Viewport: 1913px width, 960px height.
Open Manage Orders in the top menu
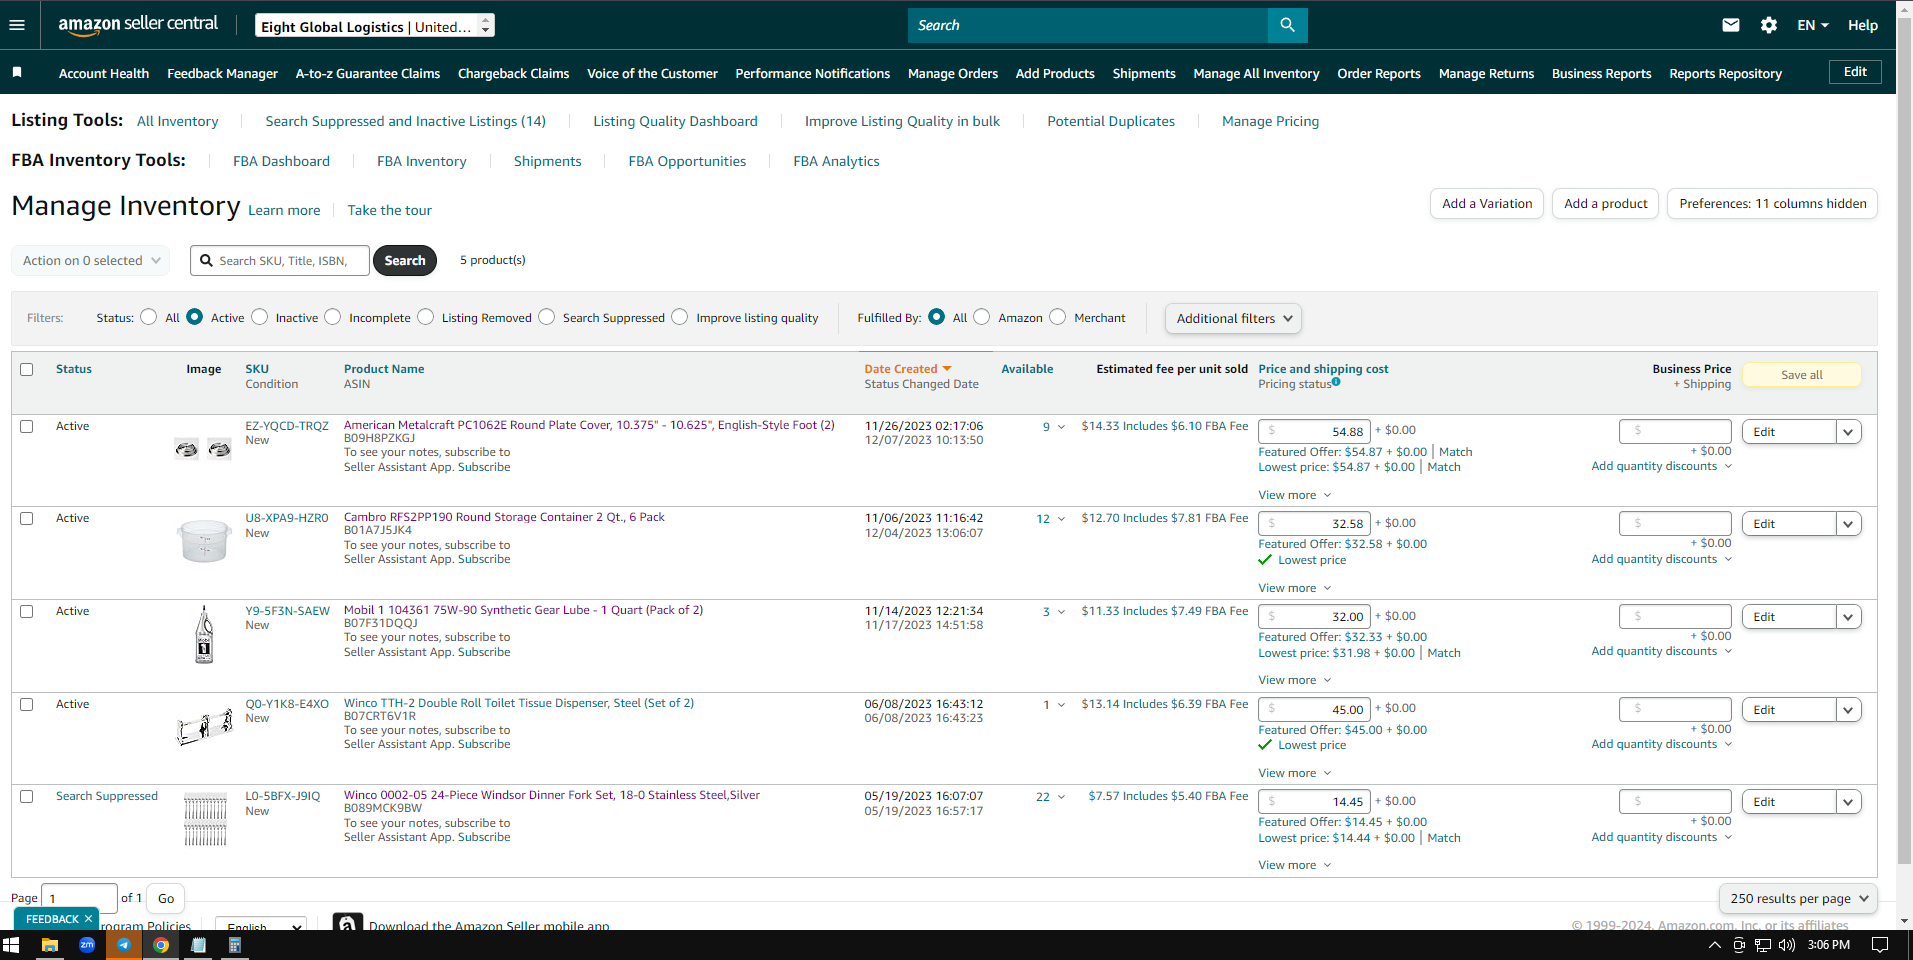(x=952, y=73)
